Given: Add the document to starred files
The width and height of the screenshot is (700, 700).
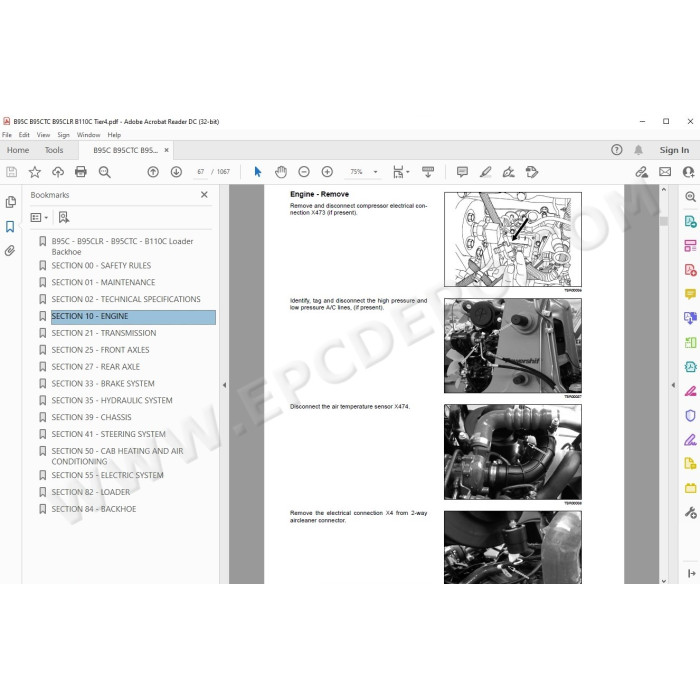Looking at the screenshot, I should tap(34, 172).
